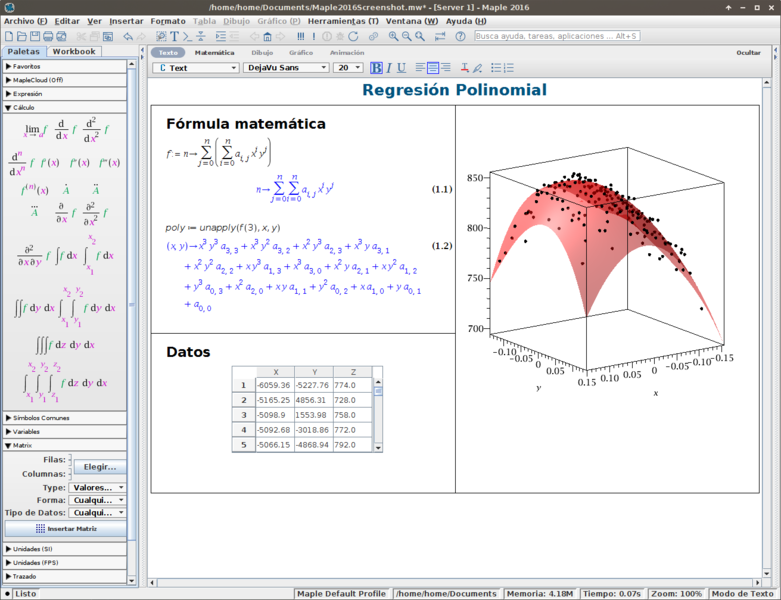Open the Herramientas menu

pyautogui.click(x=342, y=21)
